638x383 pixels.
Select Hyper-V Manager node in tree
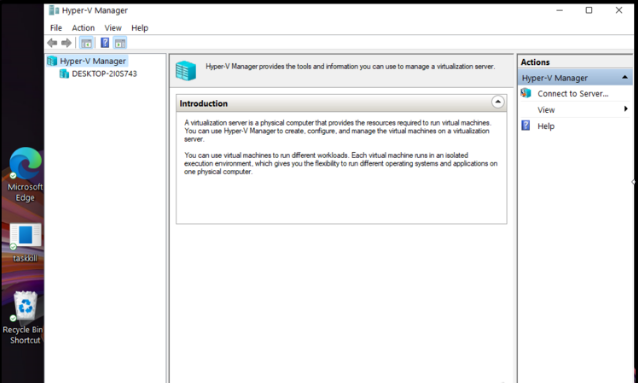tap(93, 61)
